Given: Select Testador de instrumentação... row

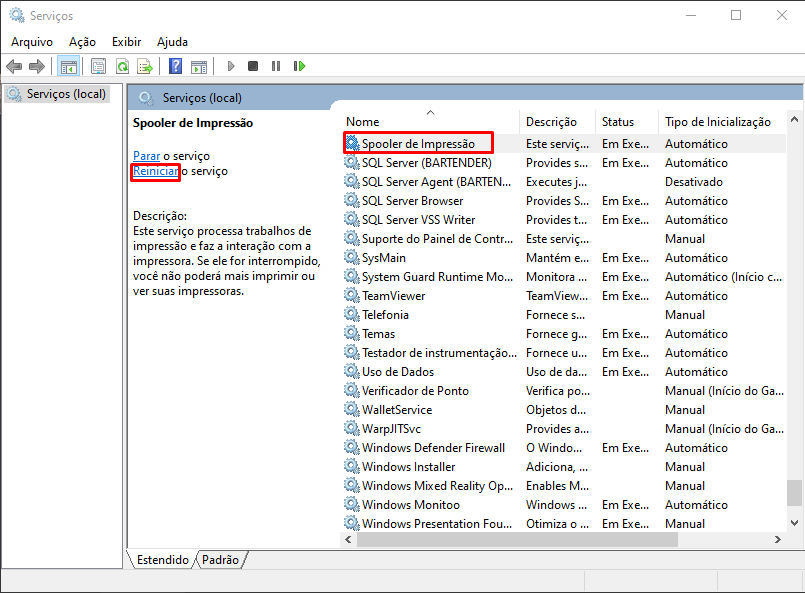Looking at the screenshot, I should 563,353.
